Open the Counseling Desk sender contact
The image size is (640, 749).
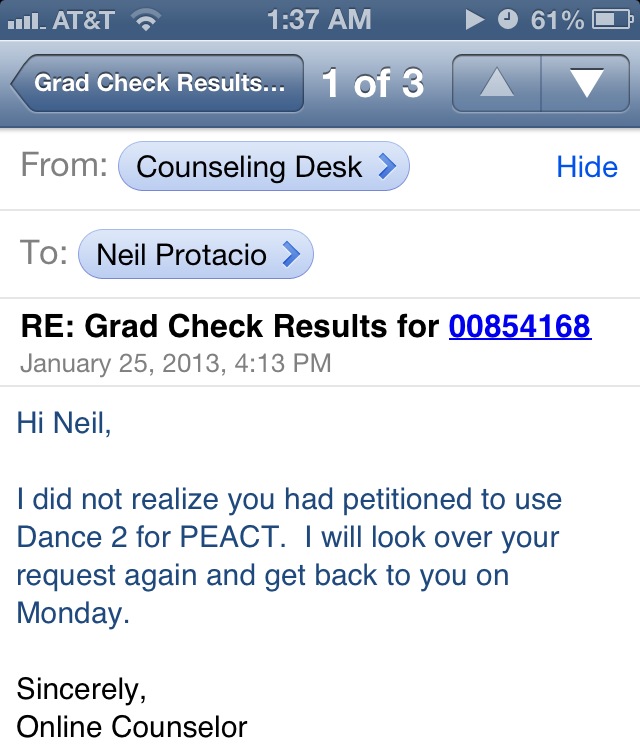[x=250, y=167]
